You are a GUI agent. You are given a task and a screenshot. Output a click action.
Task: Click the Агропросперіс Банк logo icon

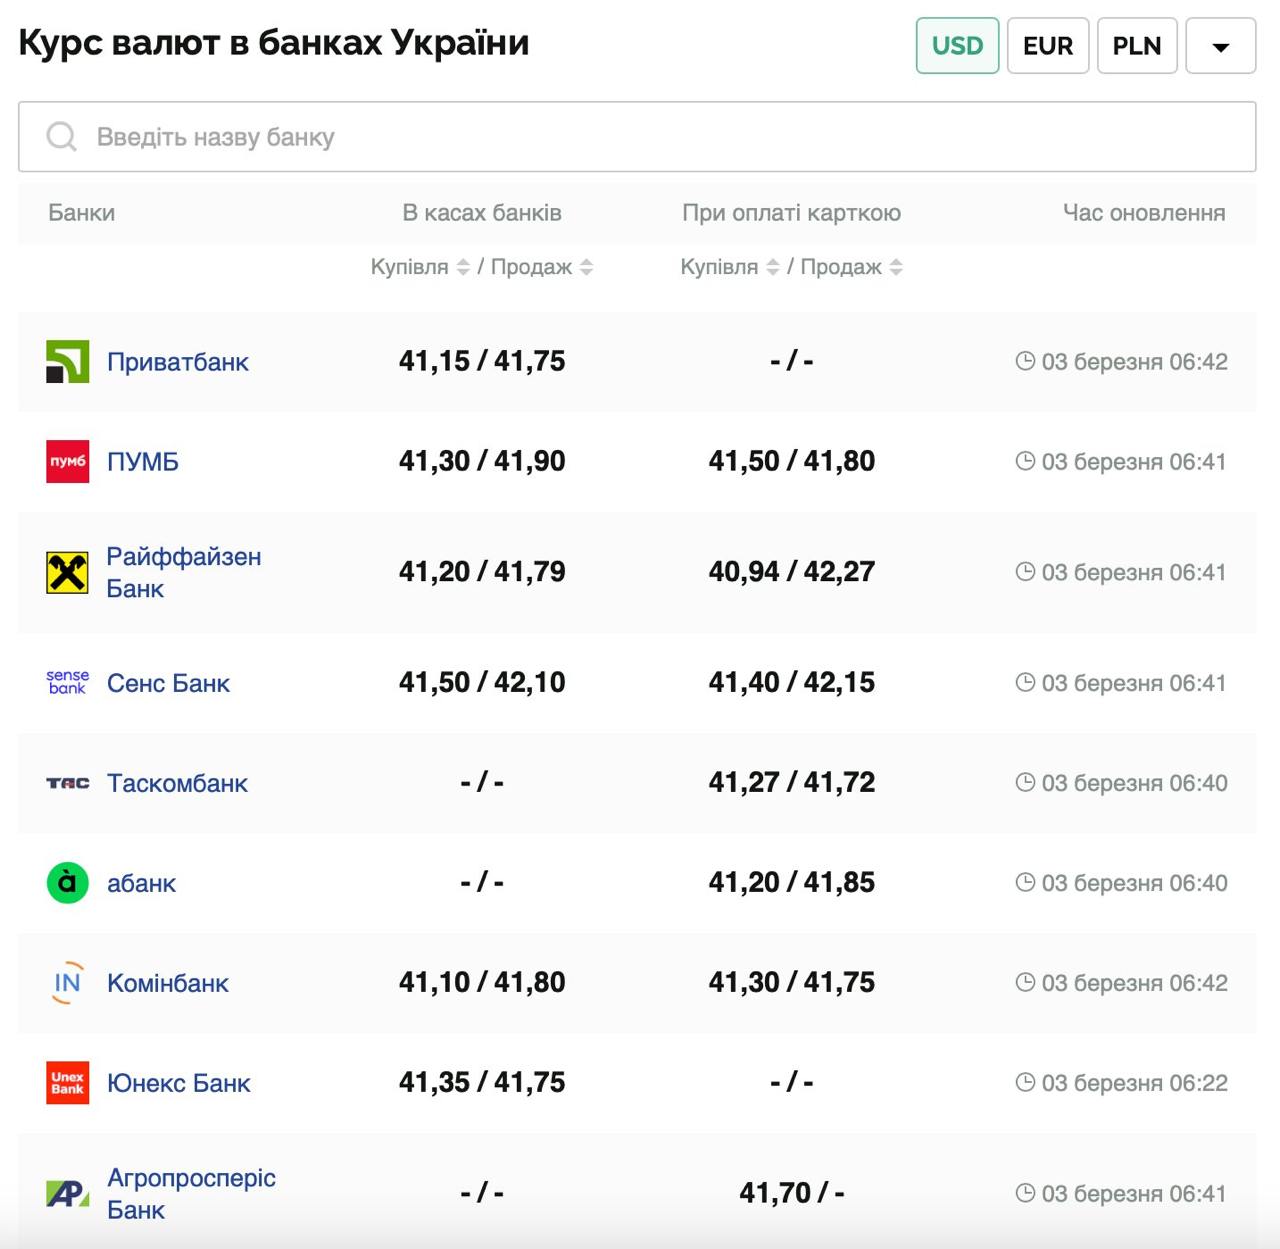pyautogui.click(x=67, y=1193)
